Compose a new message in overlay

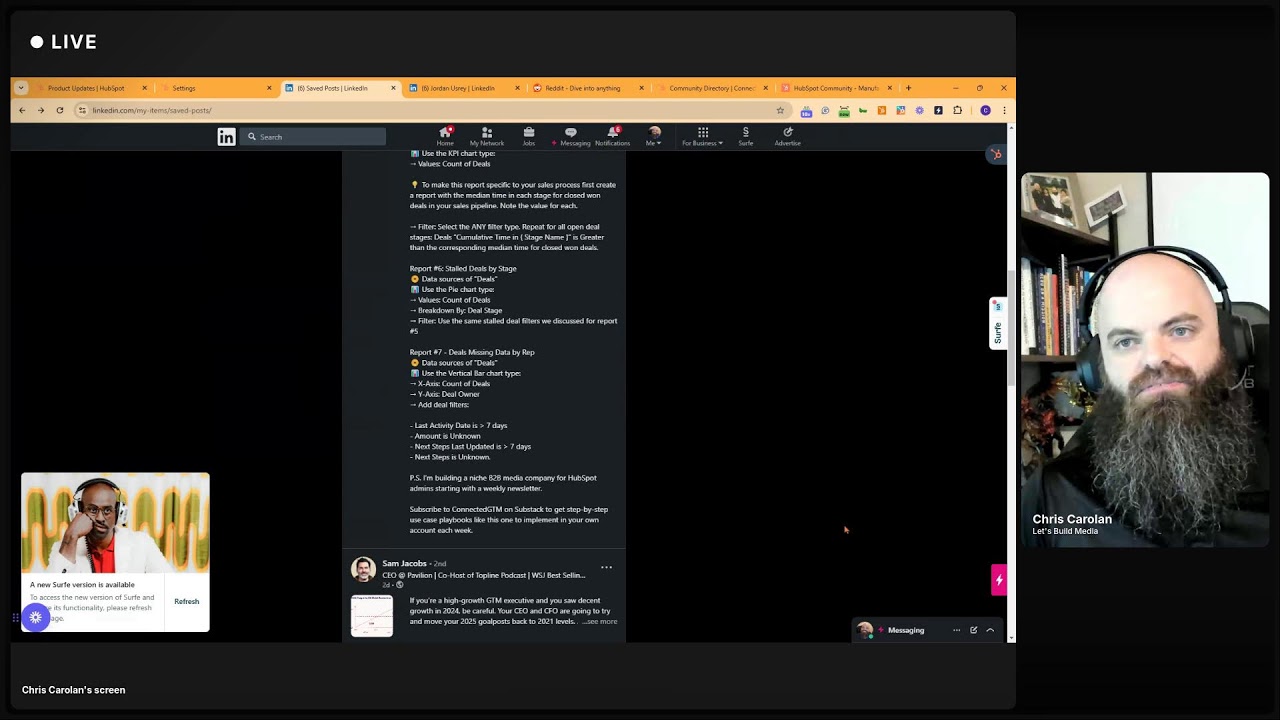click(973, 630)
